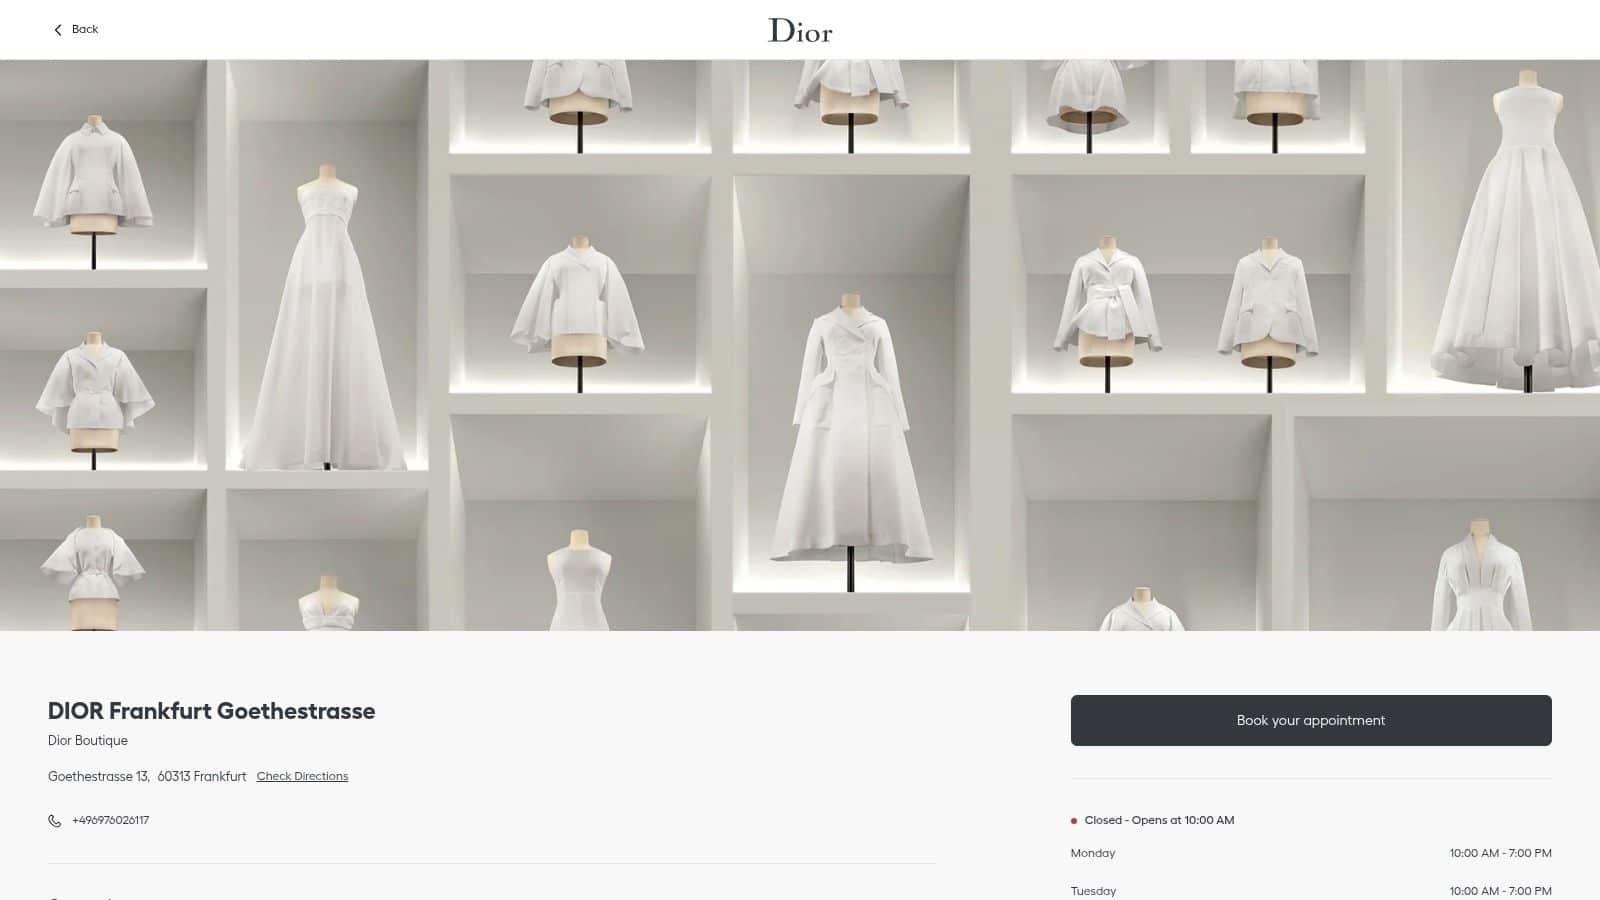Screen dimensions: 1600x900
Task: Click the phone icon beside +496976026117
Action: 54,820
